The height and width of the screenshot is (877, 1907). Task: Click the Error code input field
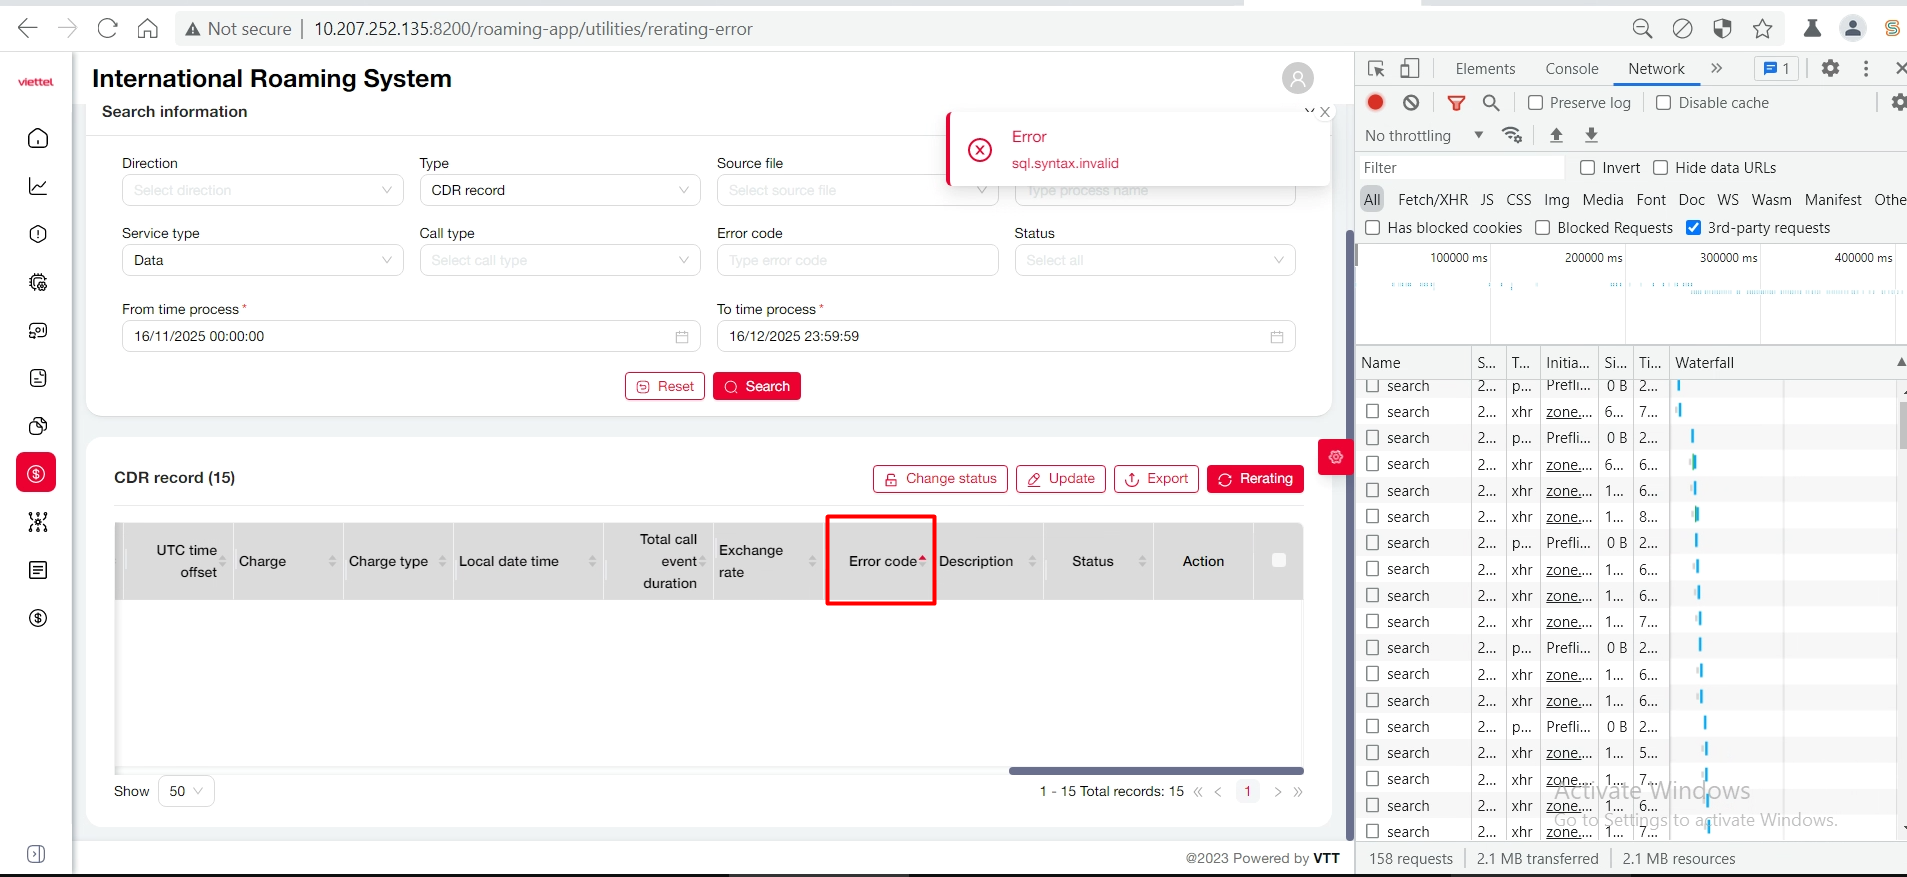pyautogui.click(x=857, y=260)
